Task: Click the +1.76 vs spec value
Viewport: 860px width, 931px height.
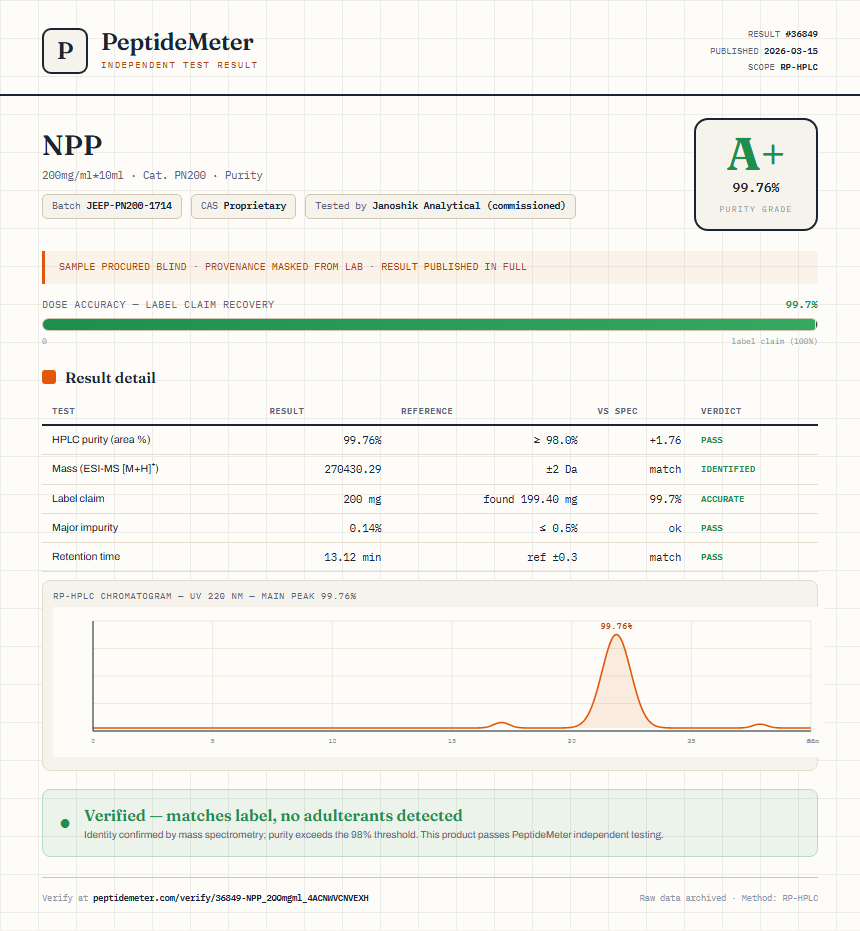Action: [x=665, y=440]
